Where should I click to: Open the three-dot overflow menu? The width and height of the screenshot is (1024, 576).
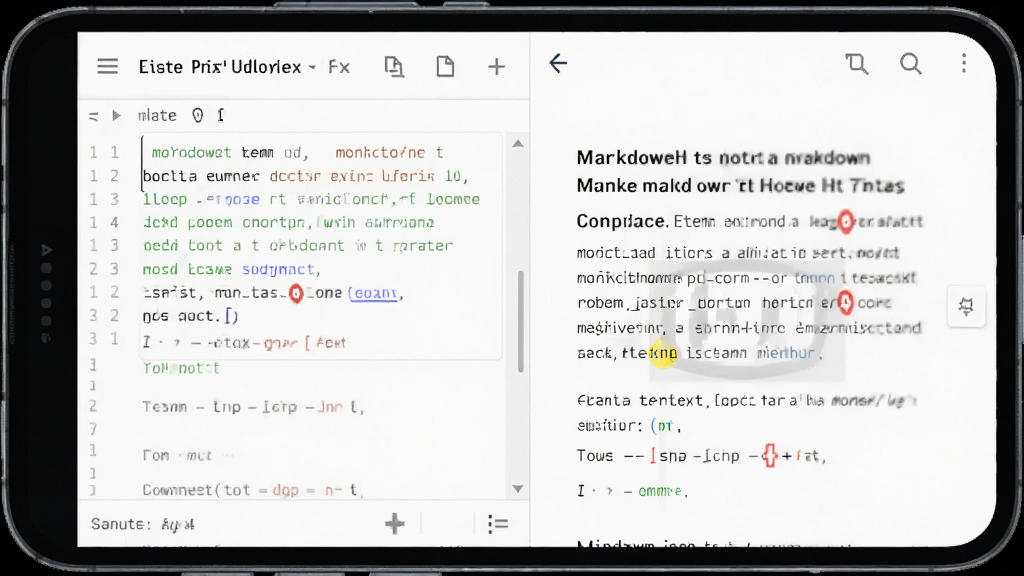[x=964, y=63]
